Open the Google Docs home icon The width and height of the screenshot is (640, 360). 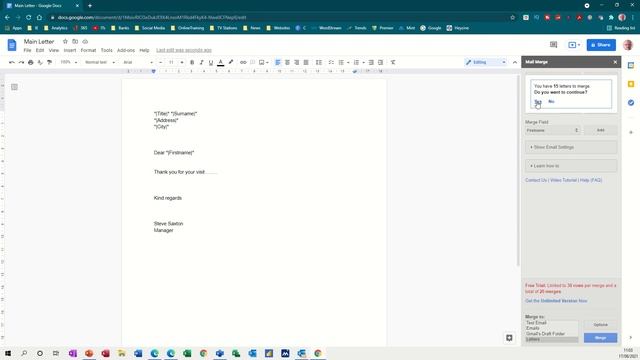coord(12,45)
